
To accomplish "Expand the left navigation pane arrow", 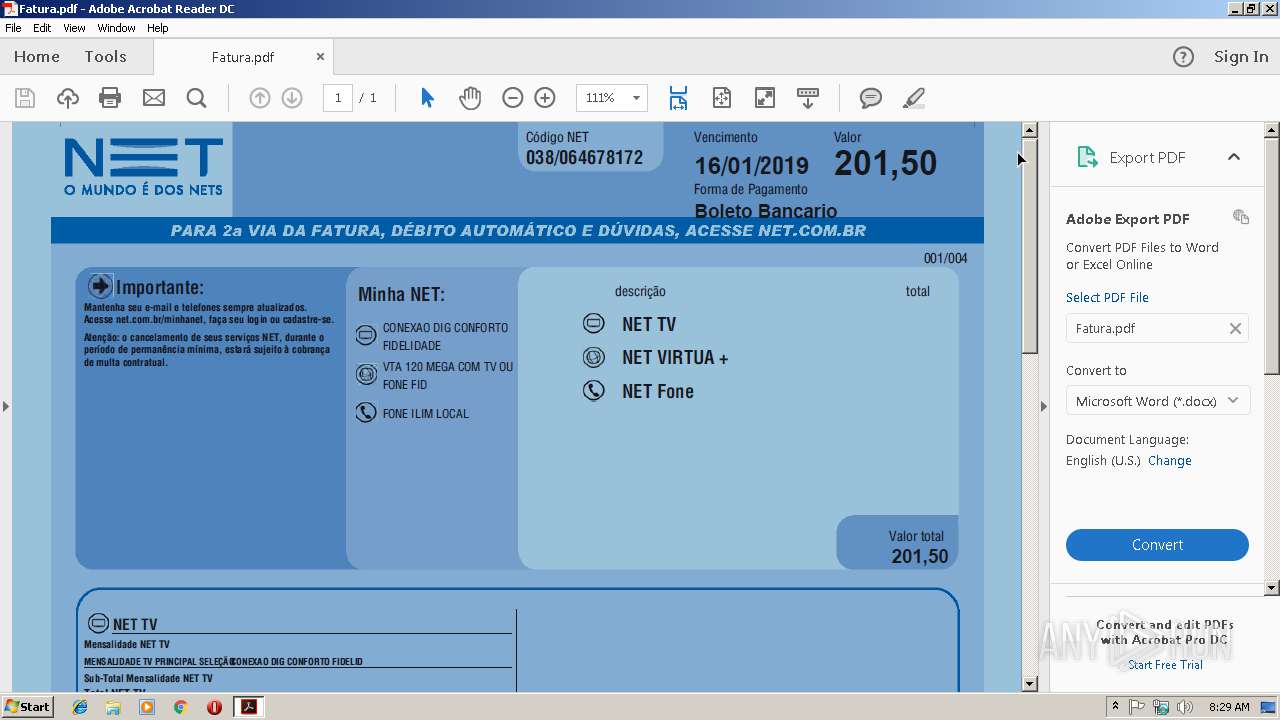I will click(x=6, y=406).
